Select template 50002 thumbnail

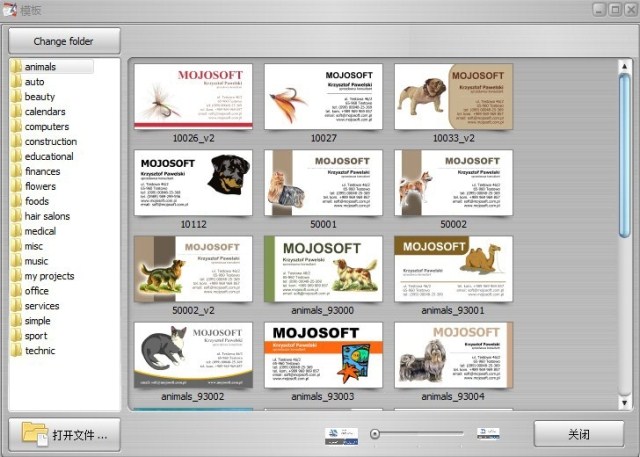(x=453, y=183)
